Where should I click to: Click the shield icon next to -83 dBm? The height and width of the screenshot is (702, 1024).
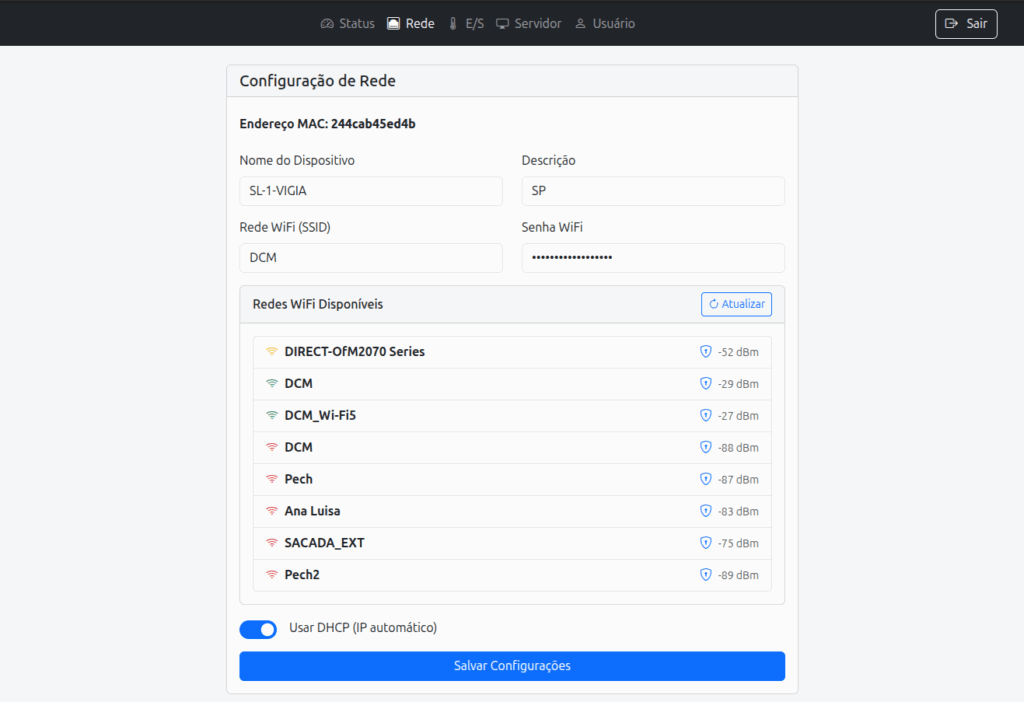click(x=705, y=511)
